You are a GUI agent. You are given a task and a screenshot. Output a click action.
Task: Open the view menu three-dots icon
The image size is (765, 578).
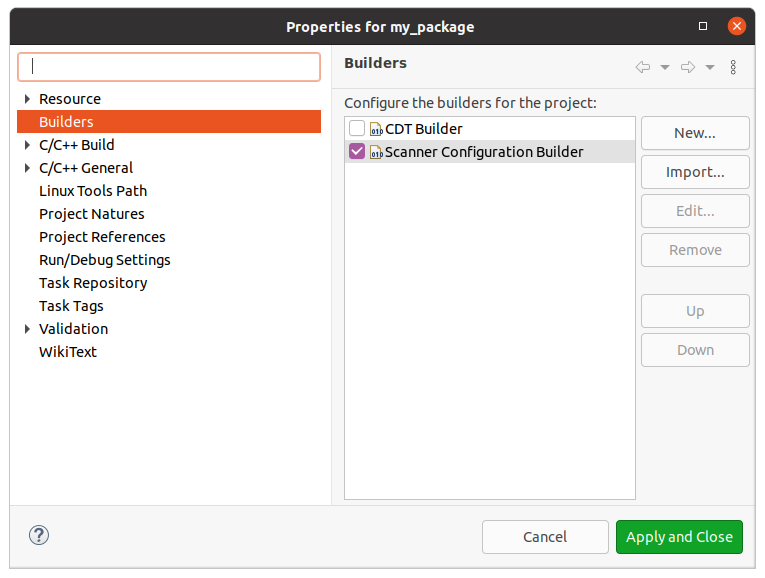click(x=733, y=67)
